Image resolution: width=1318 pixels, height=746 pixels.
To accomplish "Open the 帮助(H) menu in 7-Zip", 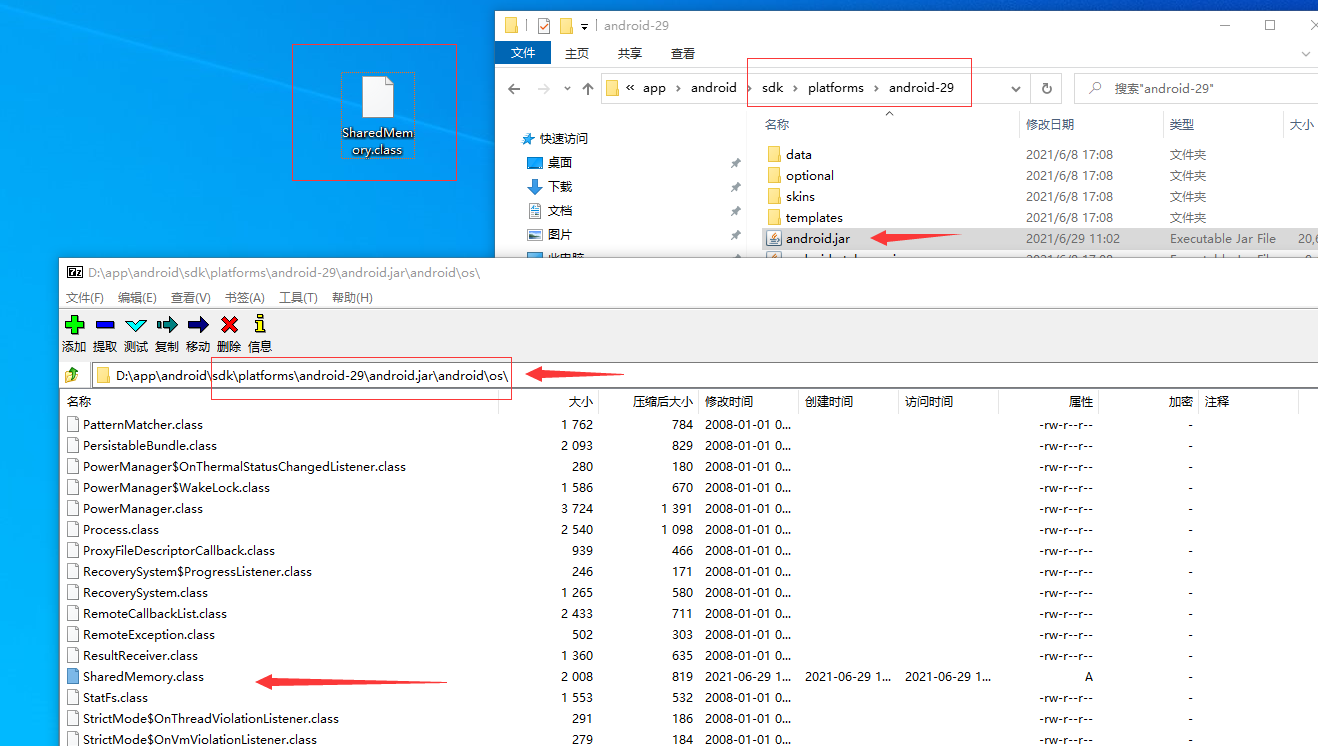I will point(352,298).
